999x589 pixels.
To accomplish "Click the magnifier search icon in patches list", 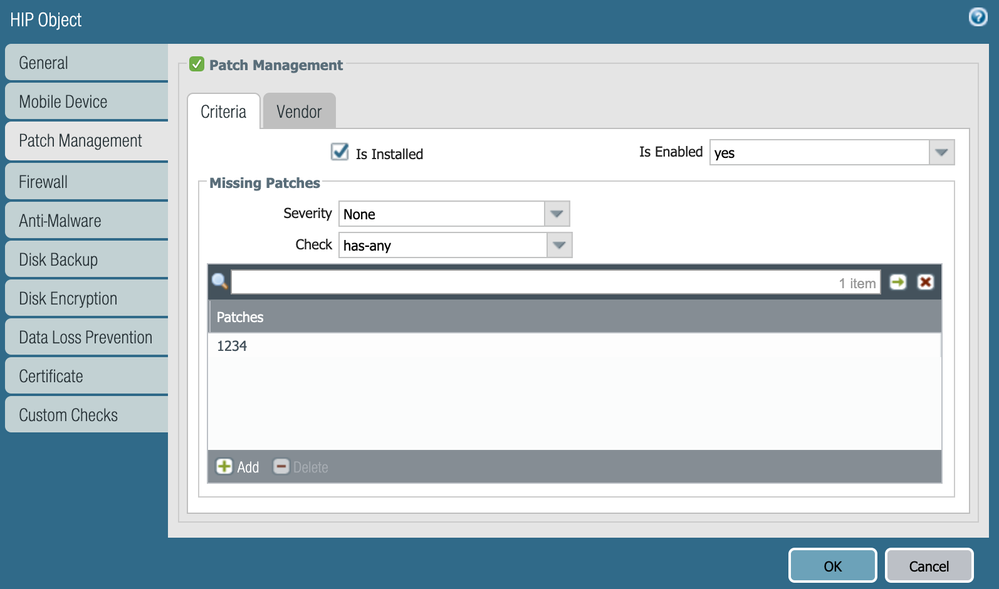I will coord(219,281).
